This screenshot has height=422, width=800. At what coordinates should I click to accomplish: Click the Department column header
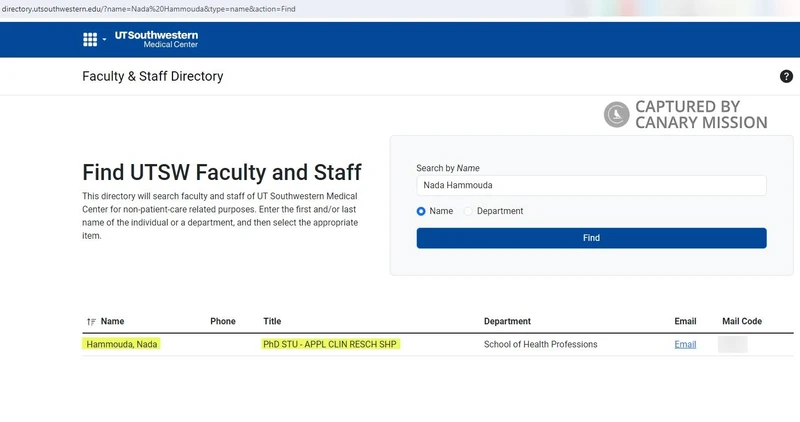coord(507,321)
